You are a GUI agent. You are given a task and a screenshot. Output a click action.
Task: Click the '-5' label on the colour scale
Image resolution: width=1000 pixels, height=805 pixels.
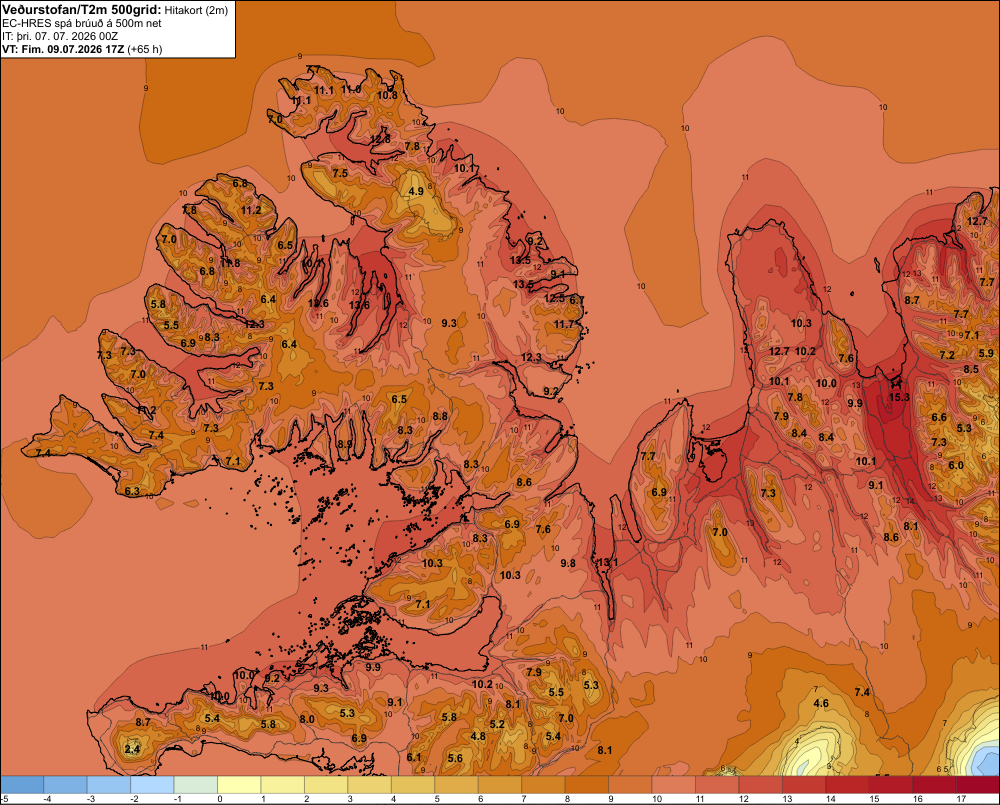(x=4, y=799)
